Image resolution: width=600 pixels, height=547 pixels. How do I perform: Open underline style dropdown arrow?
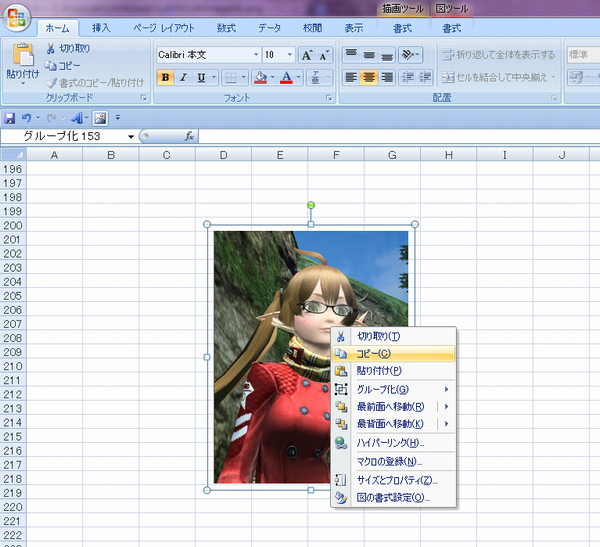pyautogui.click(x=214, y=78)
